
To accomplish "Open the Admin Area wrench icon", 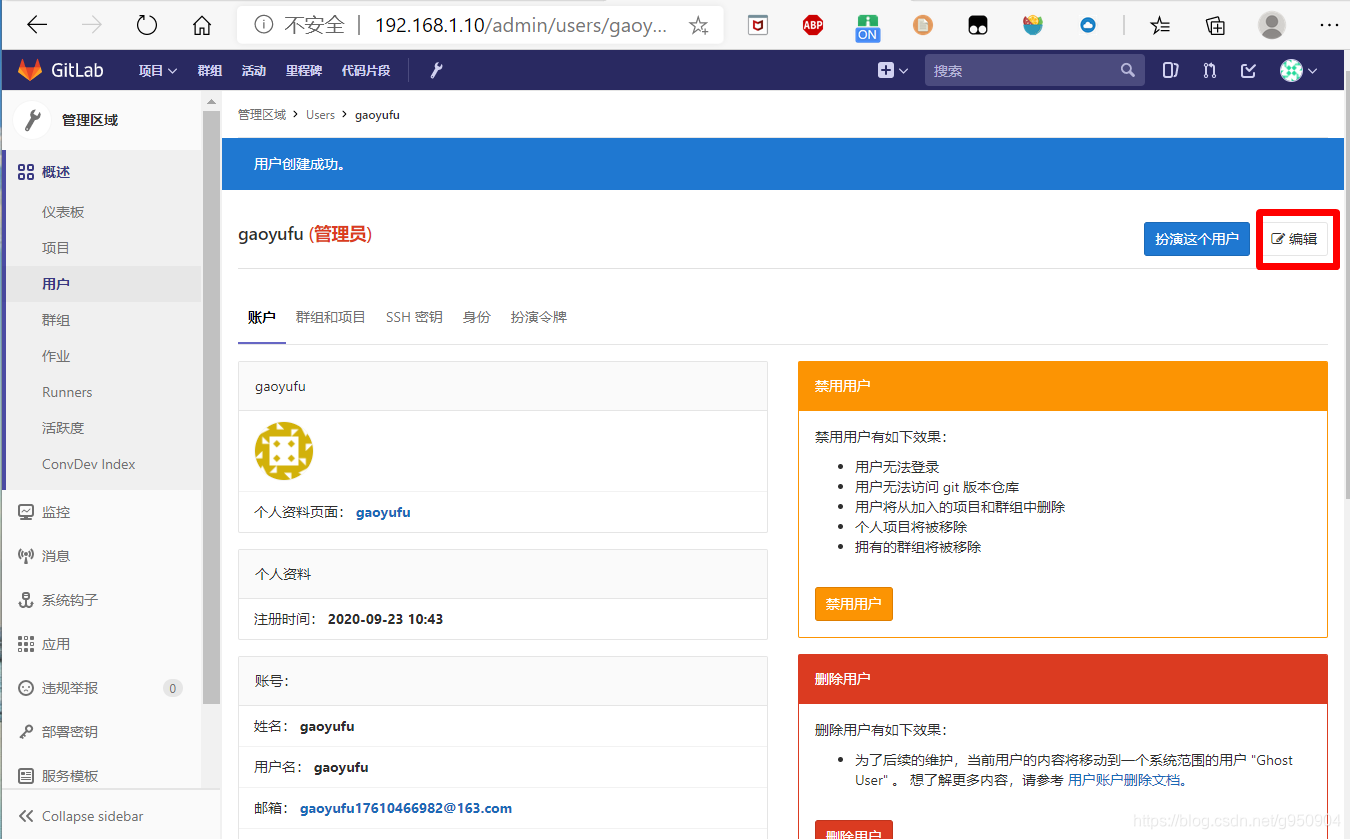I will (436, 70).
